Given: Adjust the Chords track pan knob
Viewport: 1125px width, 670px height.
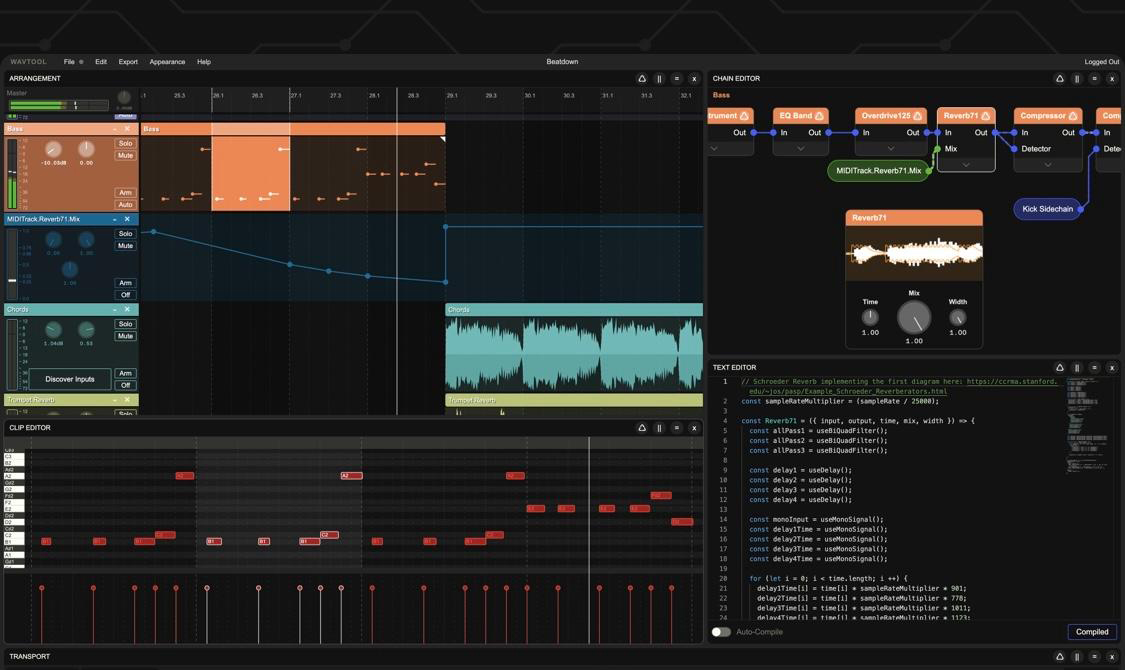Looking at the screenshot, I should click(86, 329).
